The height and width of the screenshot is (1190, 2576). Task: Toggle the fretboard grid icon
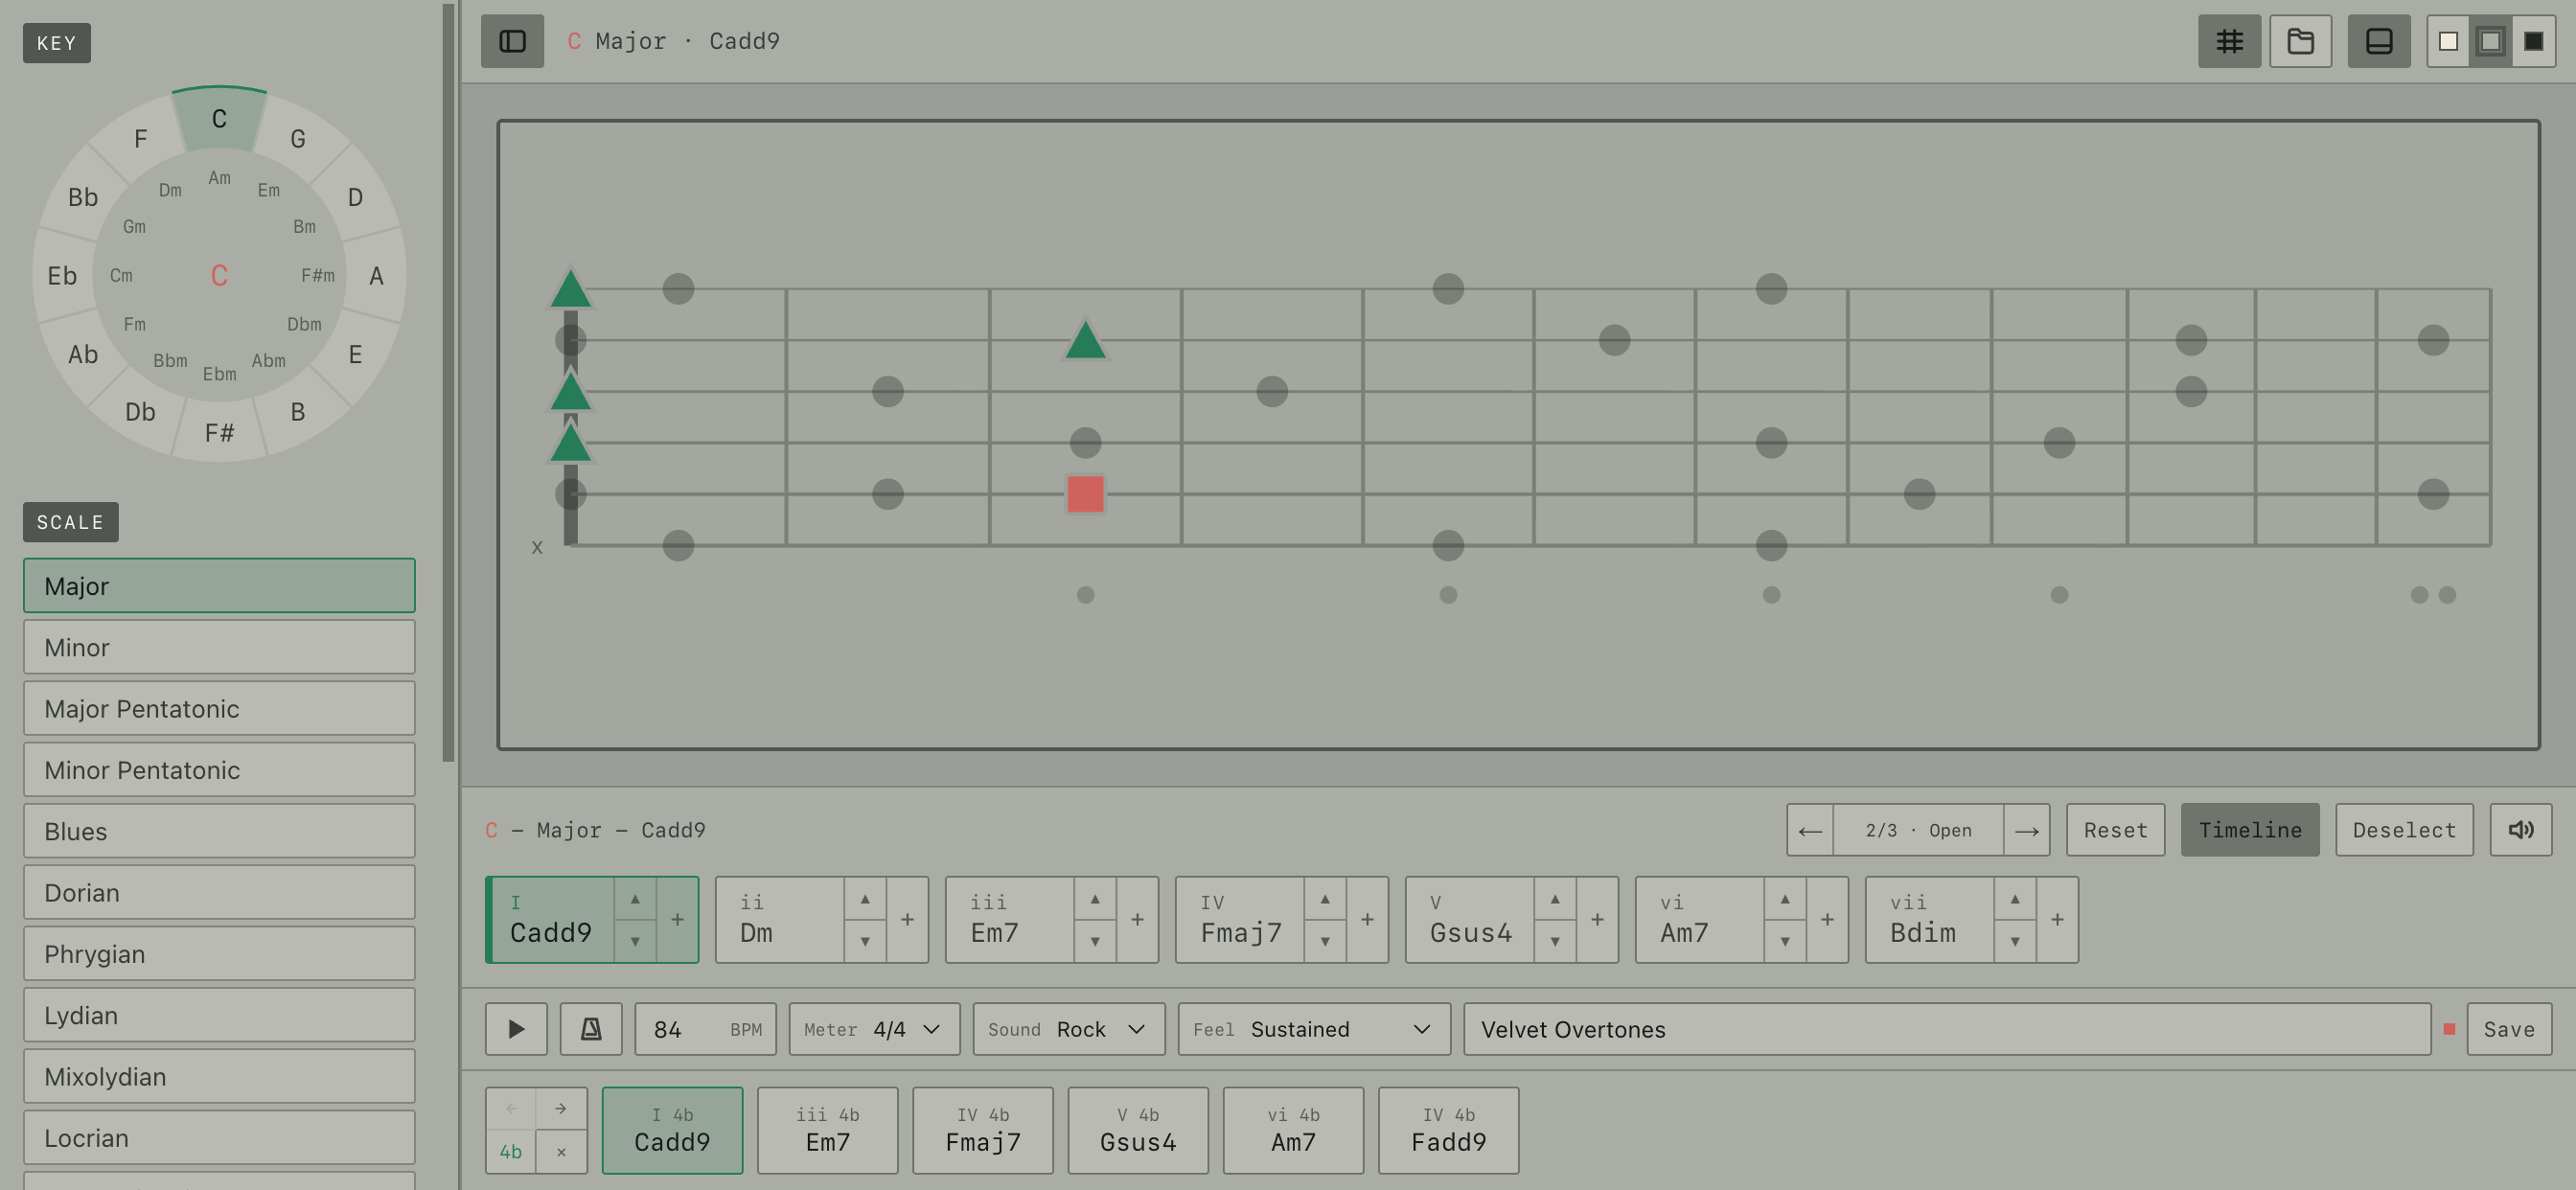tap(2229, 41)
